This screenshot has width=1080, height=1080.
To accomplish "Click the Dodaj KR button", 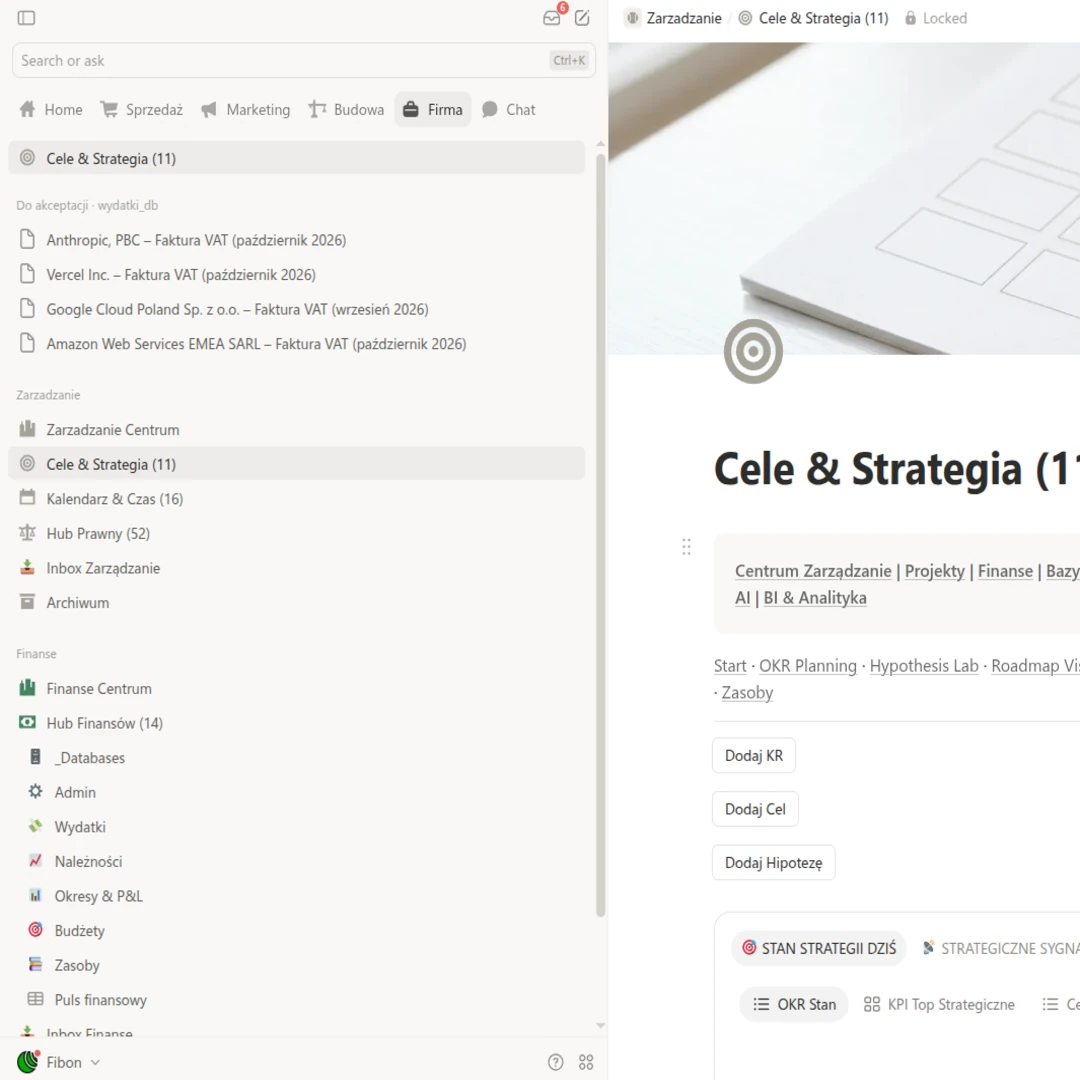I will tap(754, 756).
